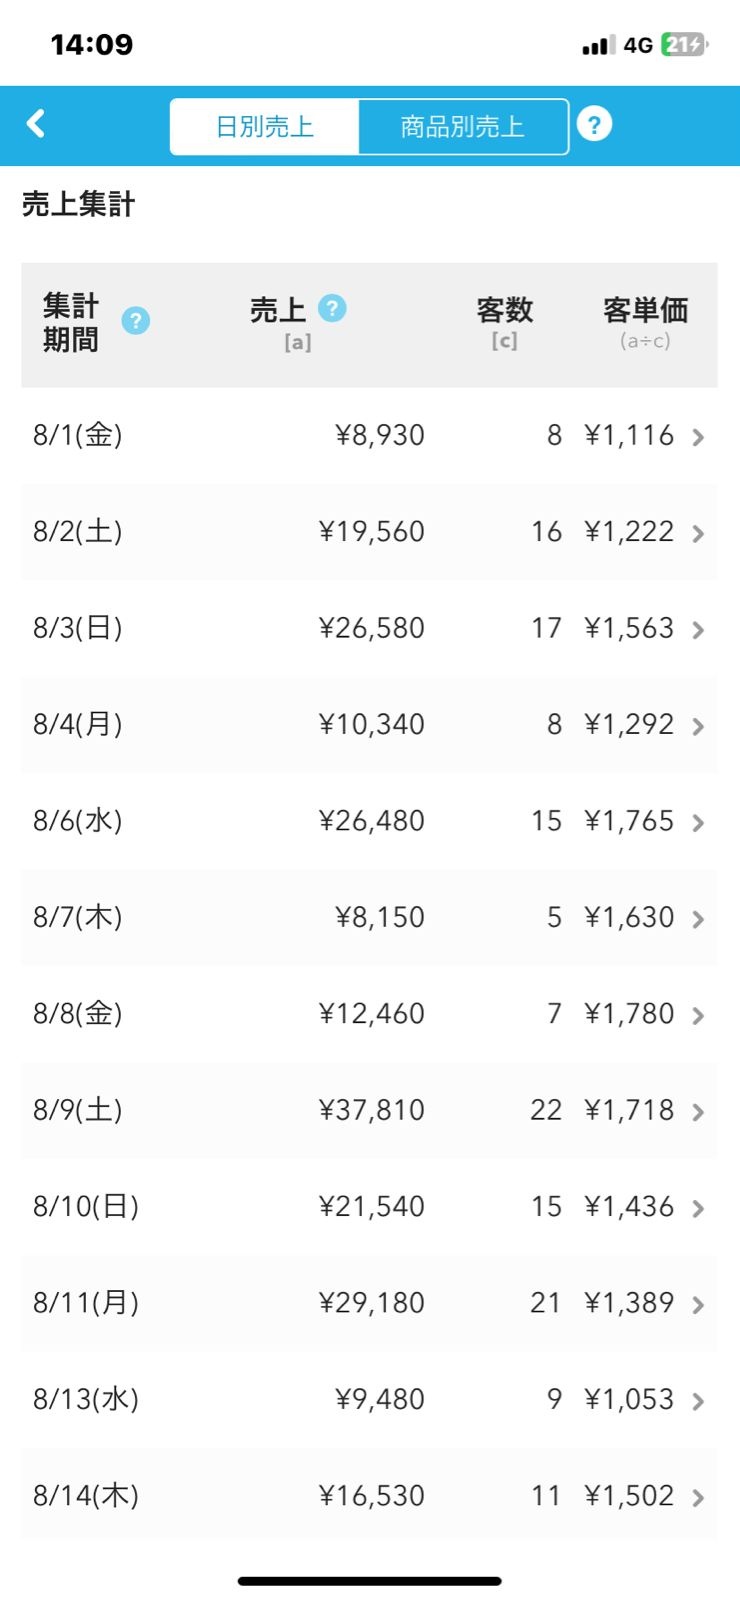Expand details chevron for 8/1(金)

(x=698, y=437)
